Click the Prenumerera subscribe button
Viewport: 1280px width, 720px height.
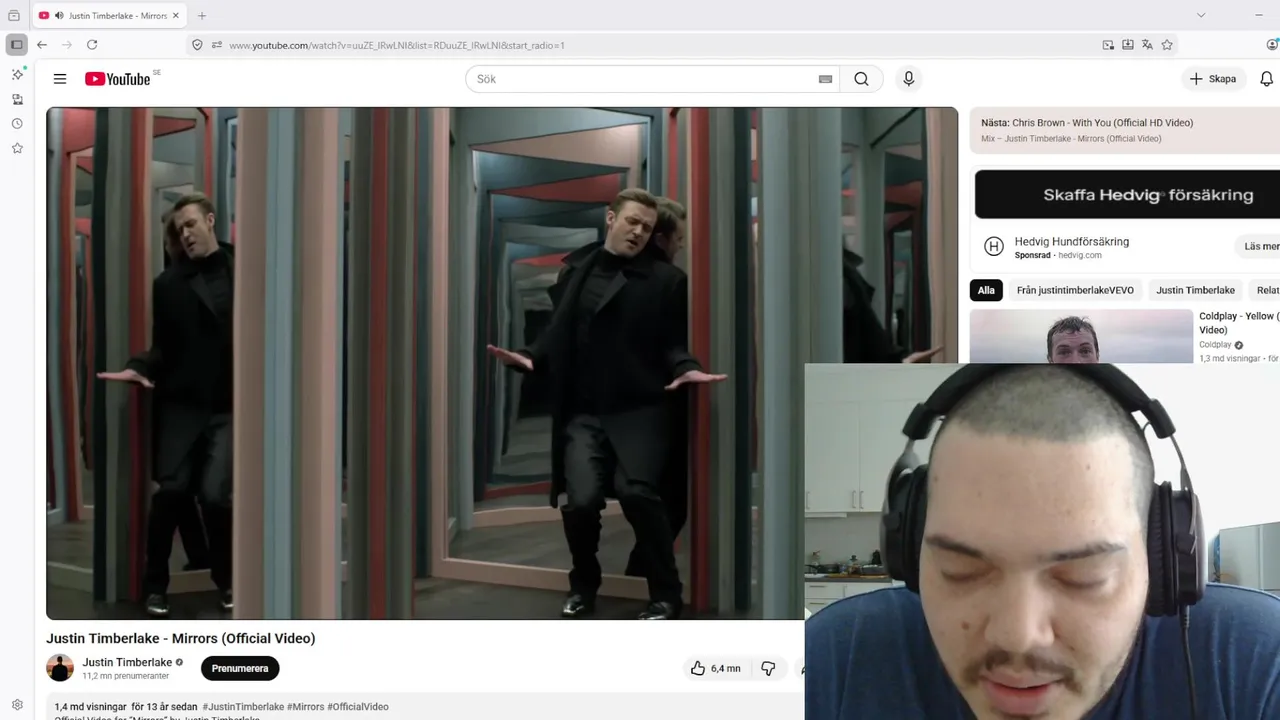(x=240, y=668)
